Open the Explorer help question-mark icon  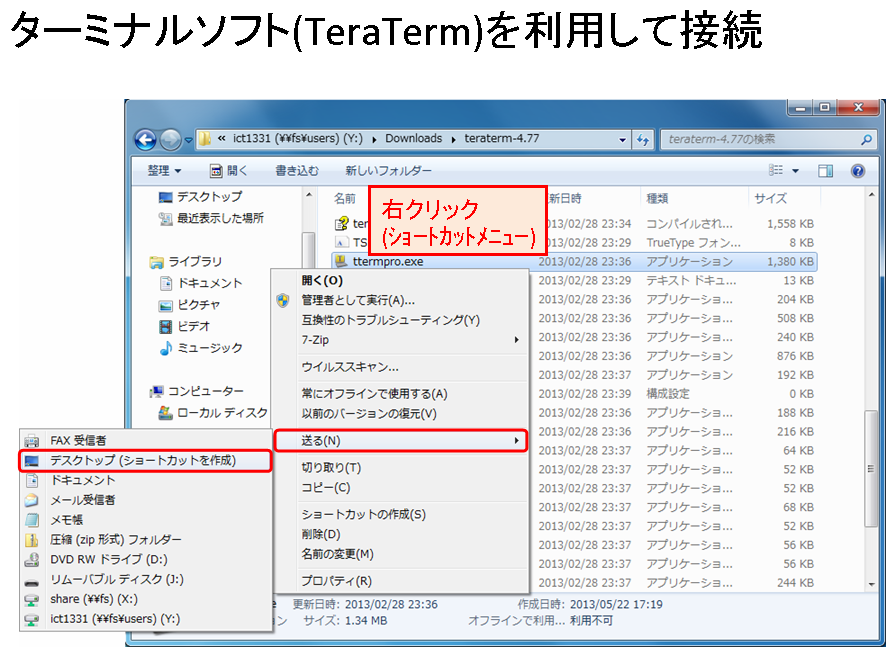(x=858, y=171)
